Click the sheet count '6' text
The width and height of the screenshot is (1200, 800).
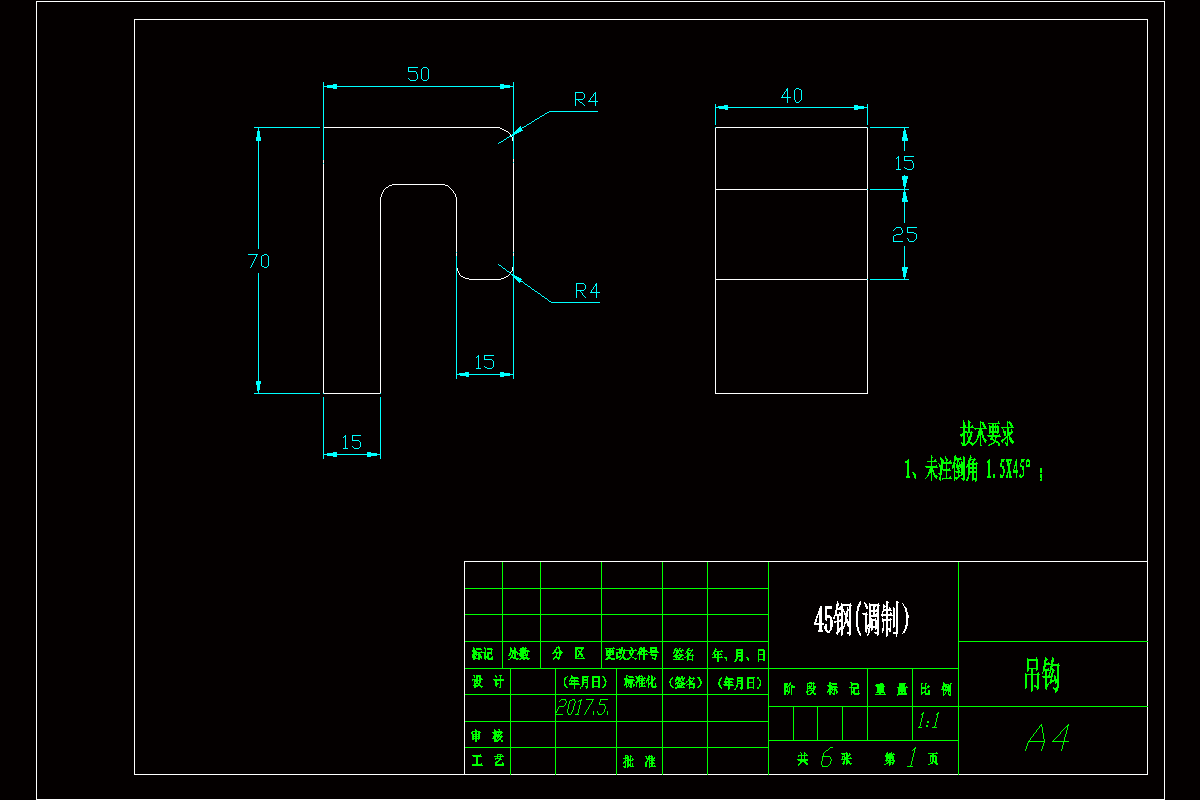(x=826, y=758)
